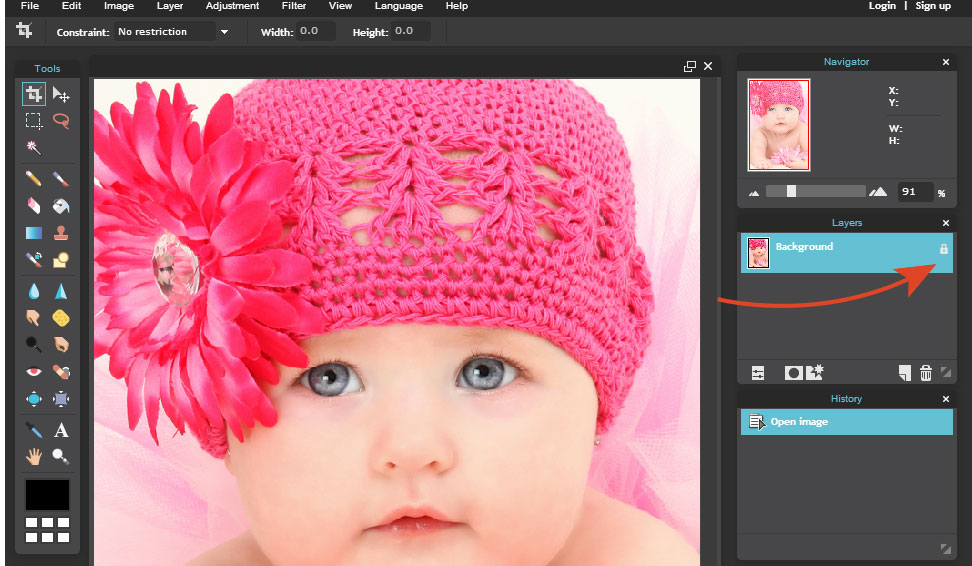Add a layer mask
The image size is (972, 566).
793,373
